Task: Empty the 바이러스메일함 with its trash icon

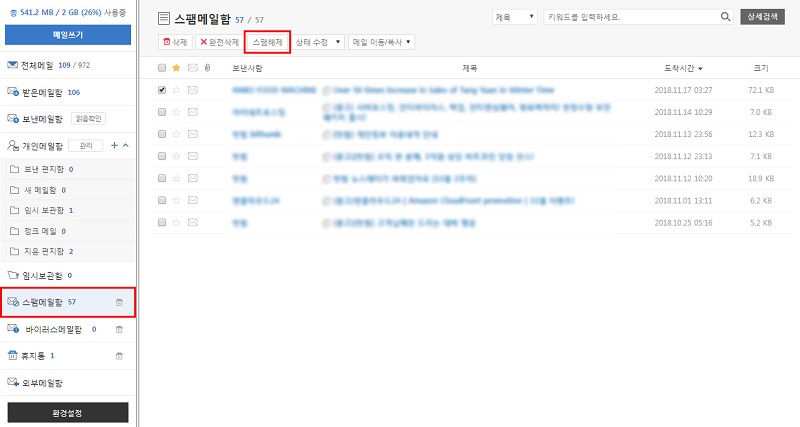Action: click(x=119, y=329)
